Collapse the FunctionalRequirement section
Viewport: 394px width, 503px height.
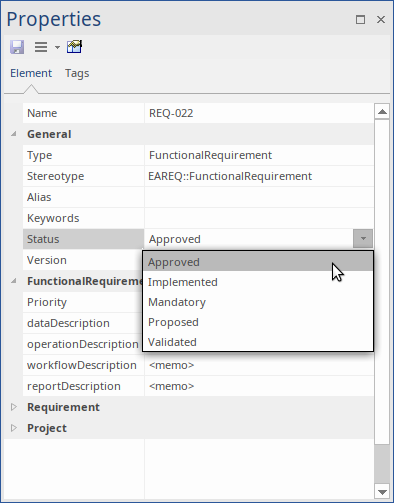(14, 281)
